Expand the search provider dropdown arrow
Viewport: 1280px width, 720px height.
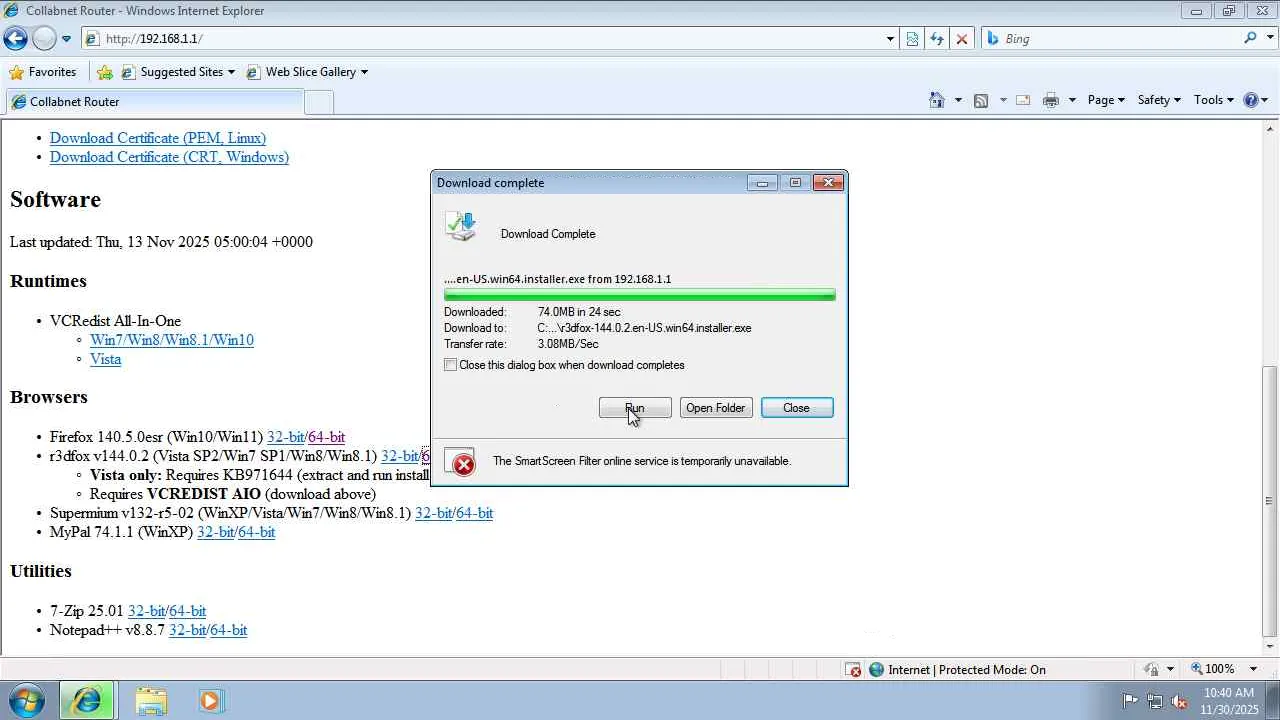point(1269,38)
